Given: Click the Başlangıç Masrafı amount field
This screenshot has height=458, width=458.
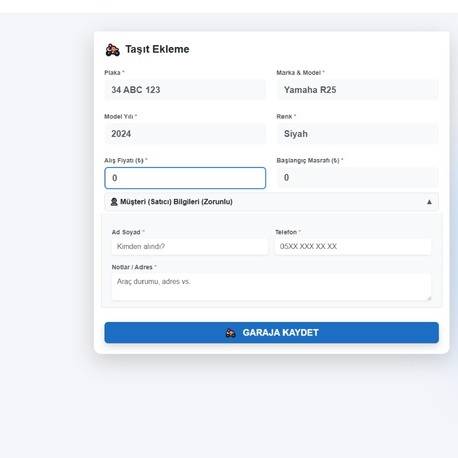Looking at the screenshot, I should 358,178.
